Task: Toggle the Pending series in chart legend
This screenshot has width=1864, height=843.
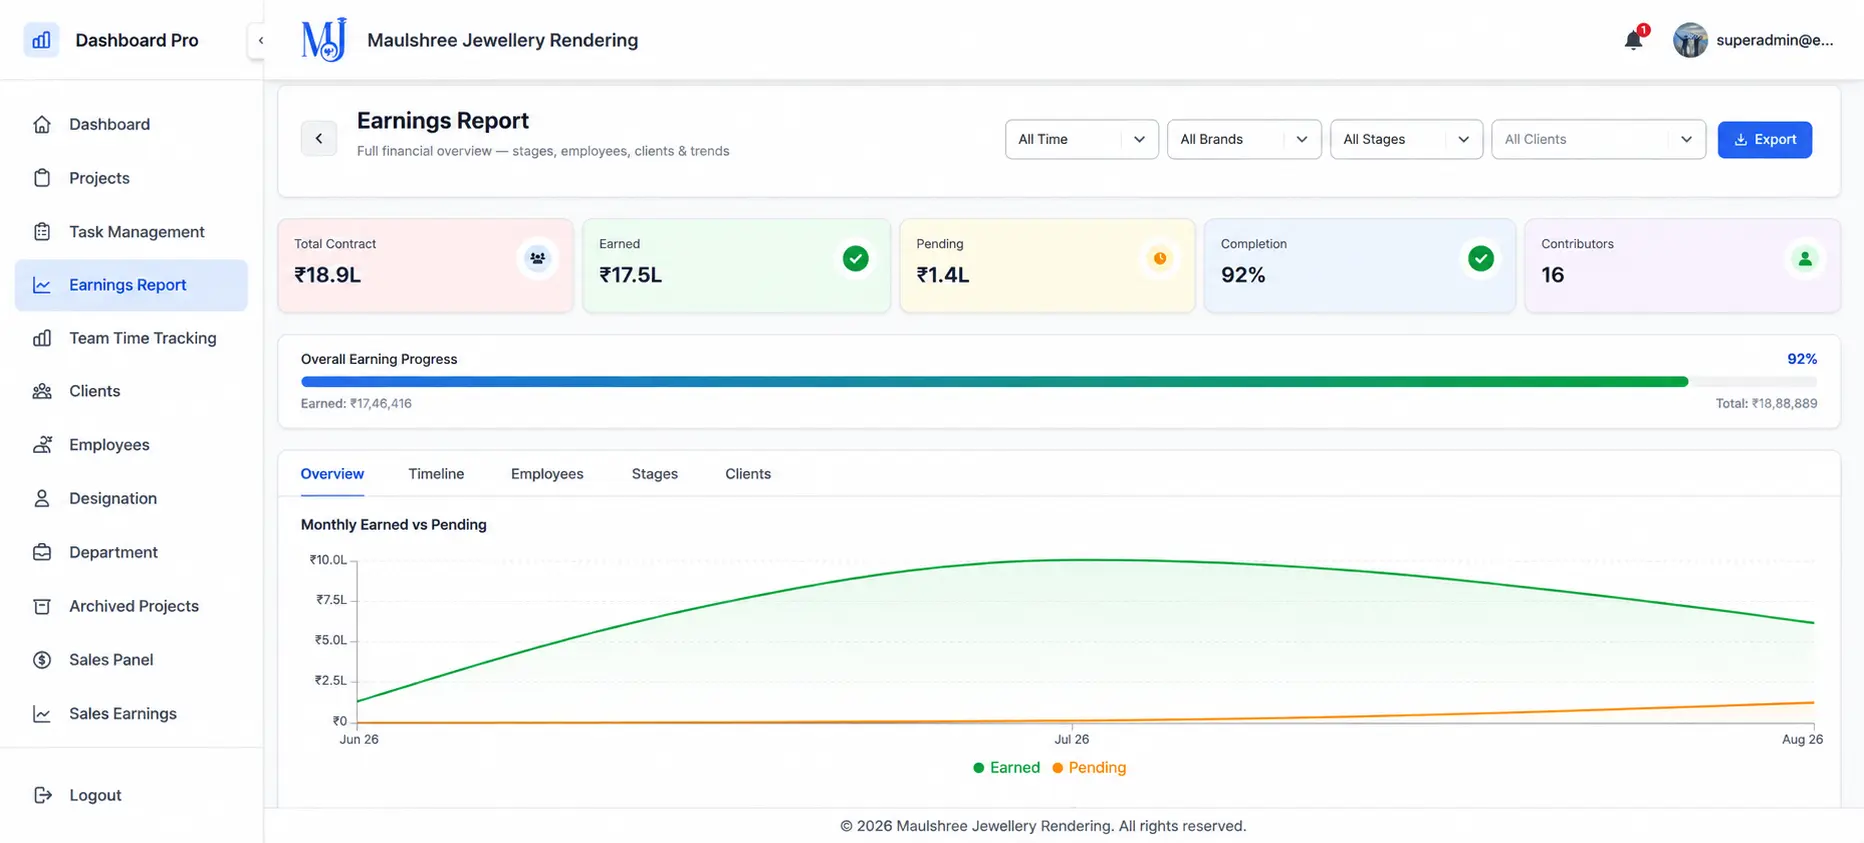Action: 1089,768
